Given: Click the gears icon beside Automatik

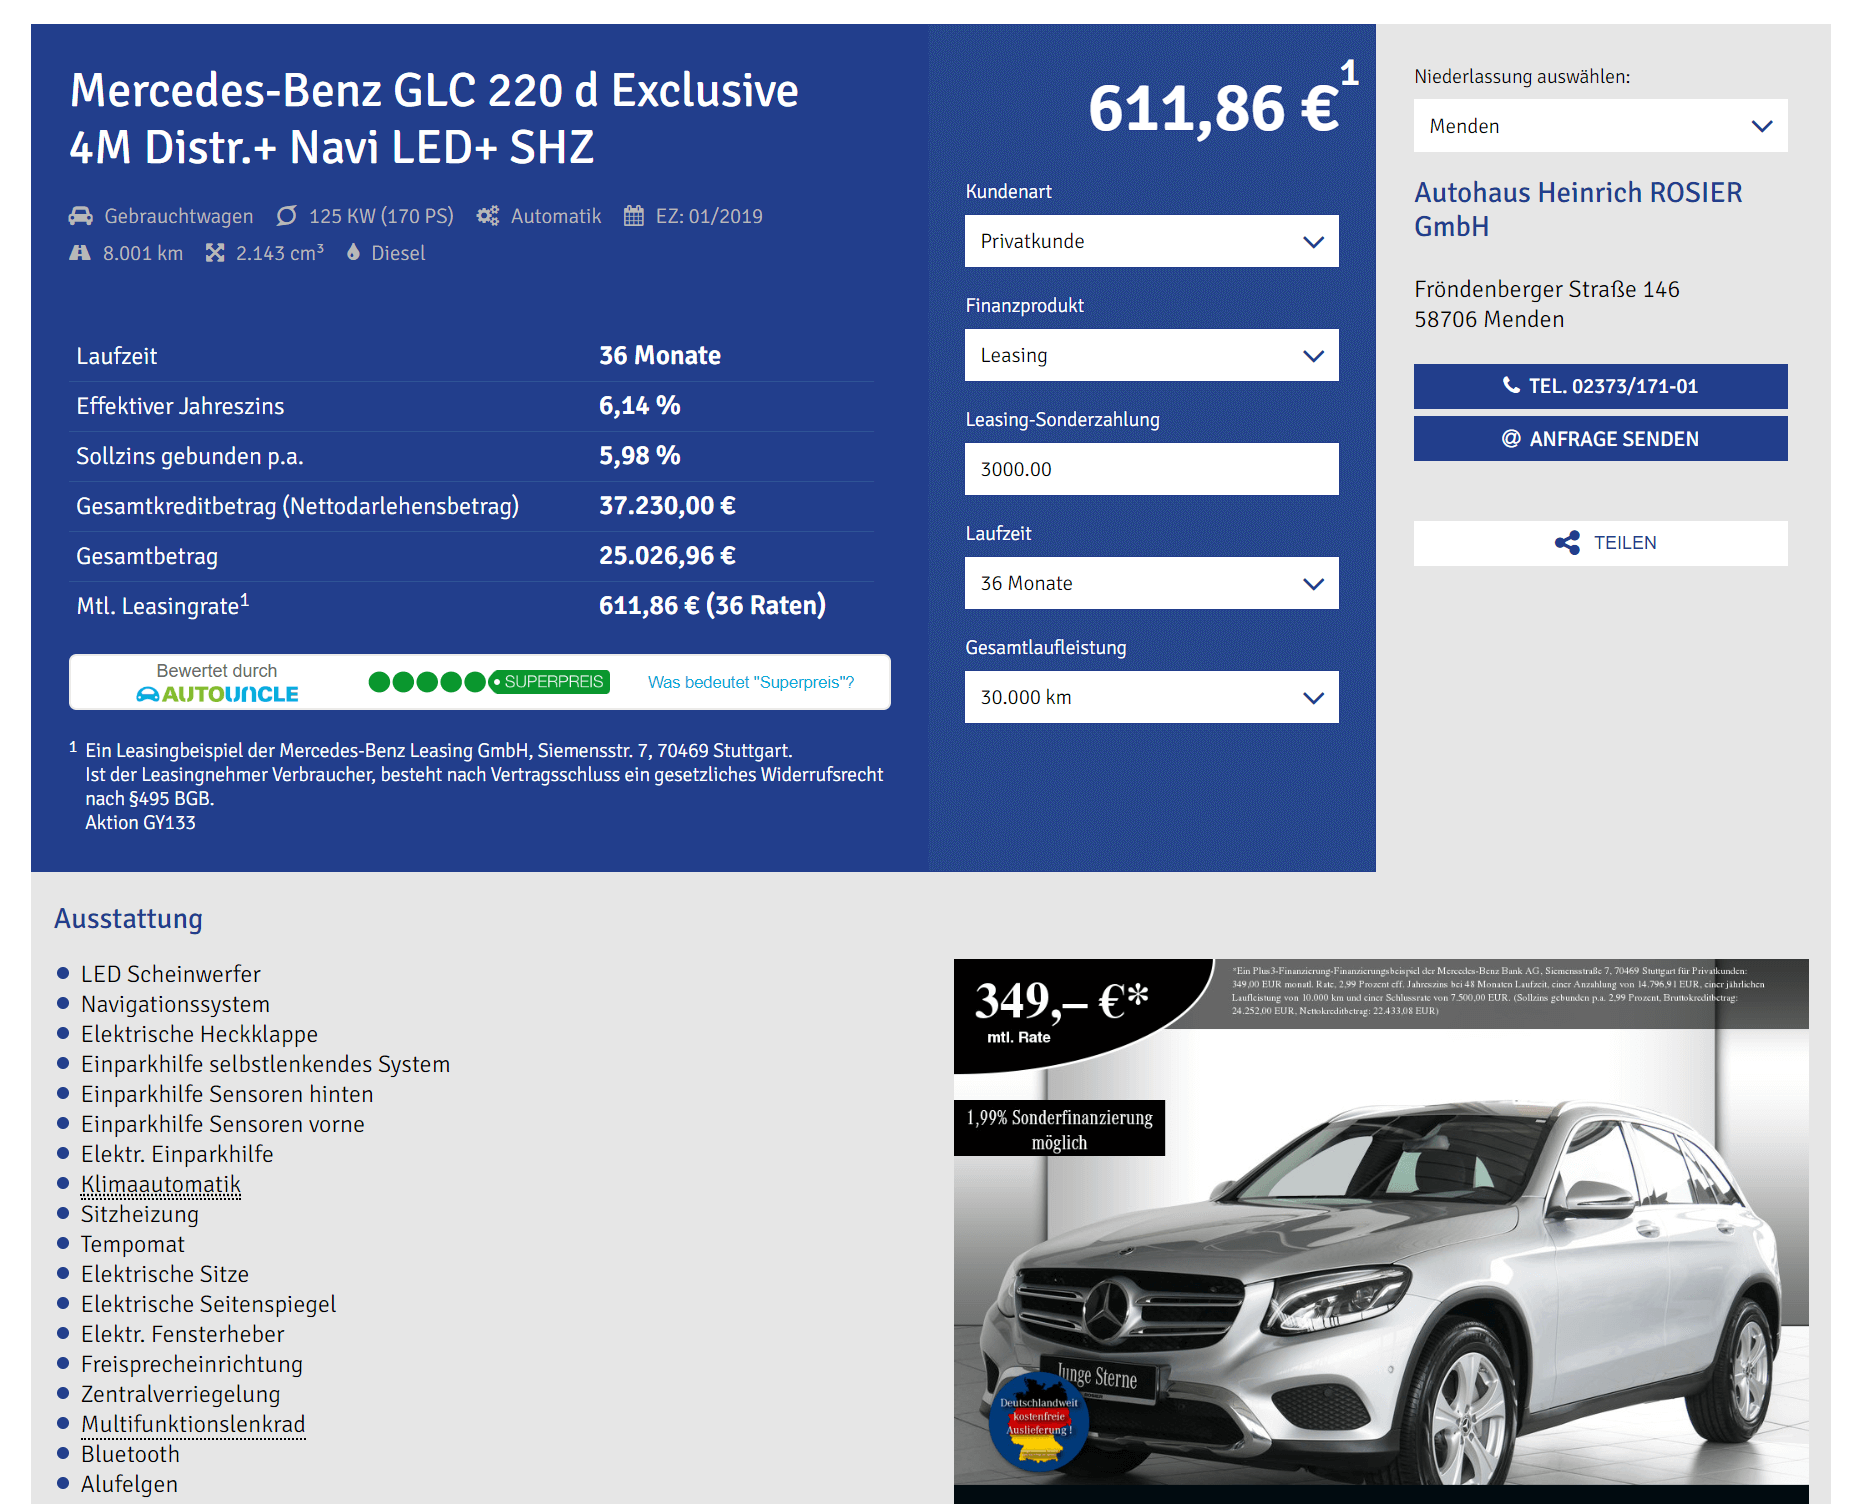Looking at the screenshot, I should point(488,216).
